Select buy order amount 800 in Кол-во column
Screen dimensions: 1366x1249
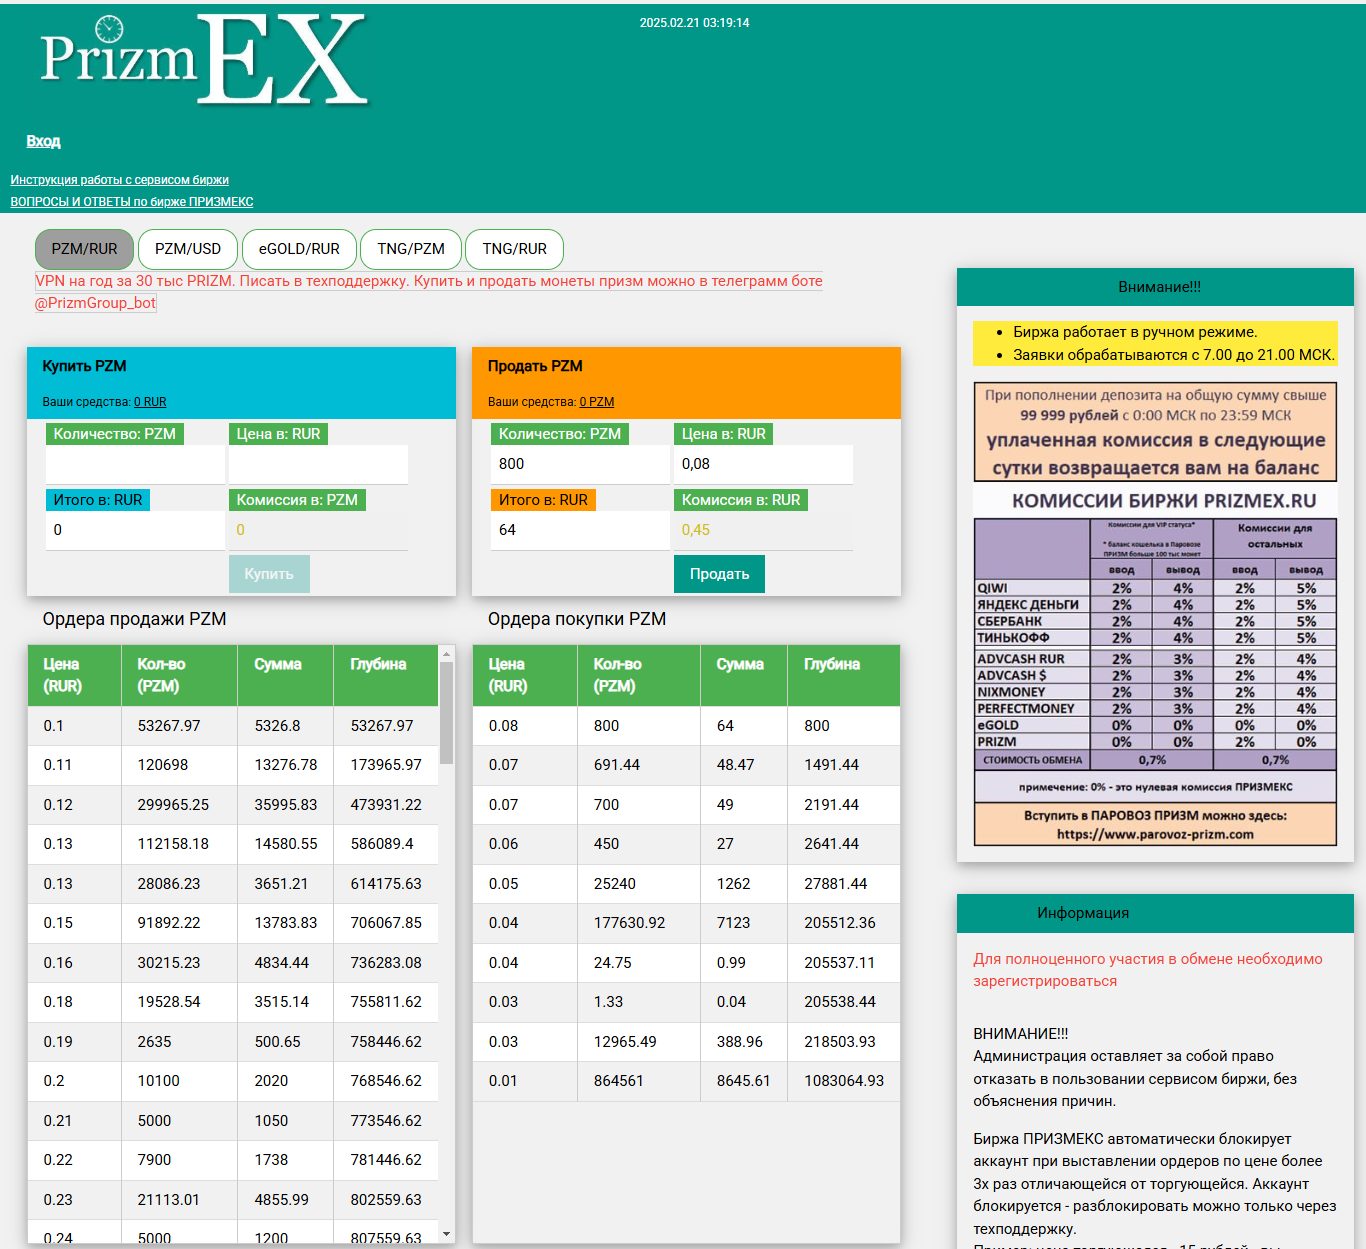[606, 726]
